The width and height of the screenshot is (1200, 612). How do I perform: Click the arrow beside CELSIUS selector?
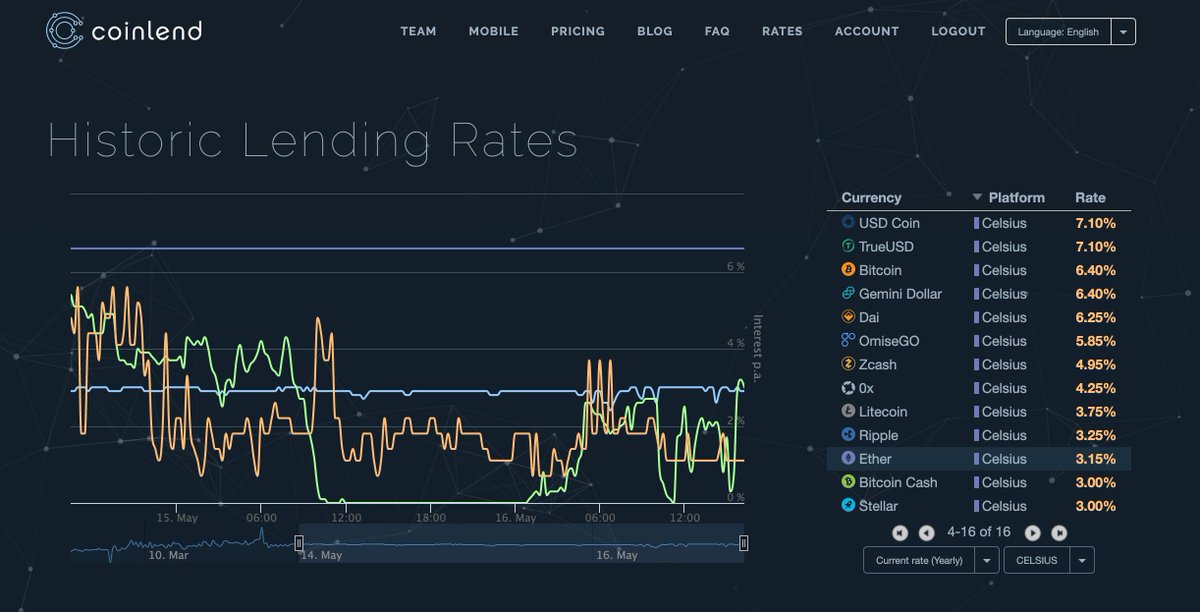(x=1083, y=560)
